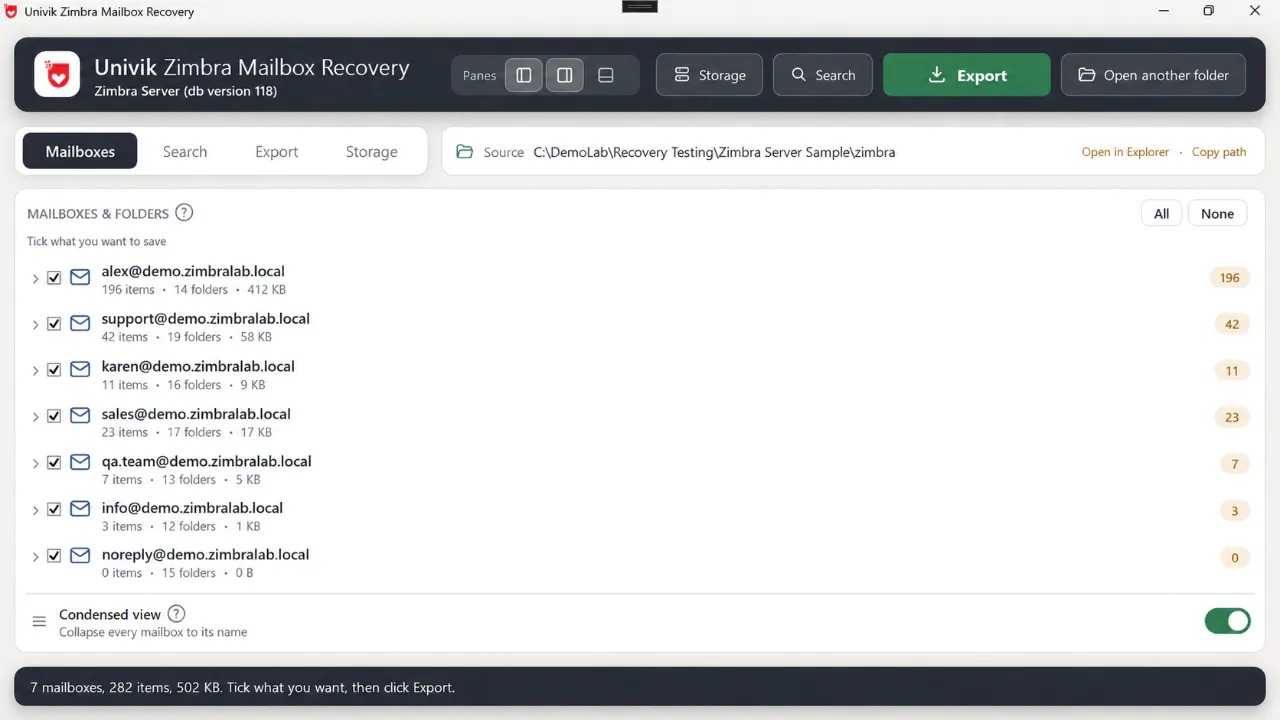Click the 7 count badge for qa.team

(1235, 464)
